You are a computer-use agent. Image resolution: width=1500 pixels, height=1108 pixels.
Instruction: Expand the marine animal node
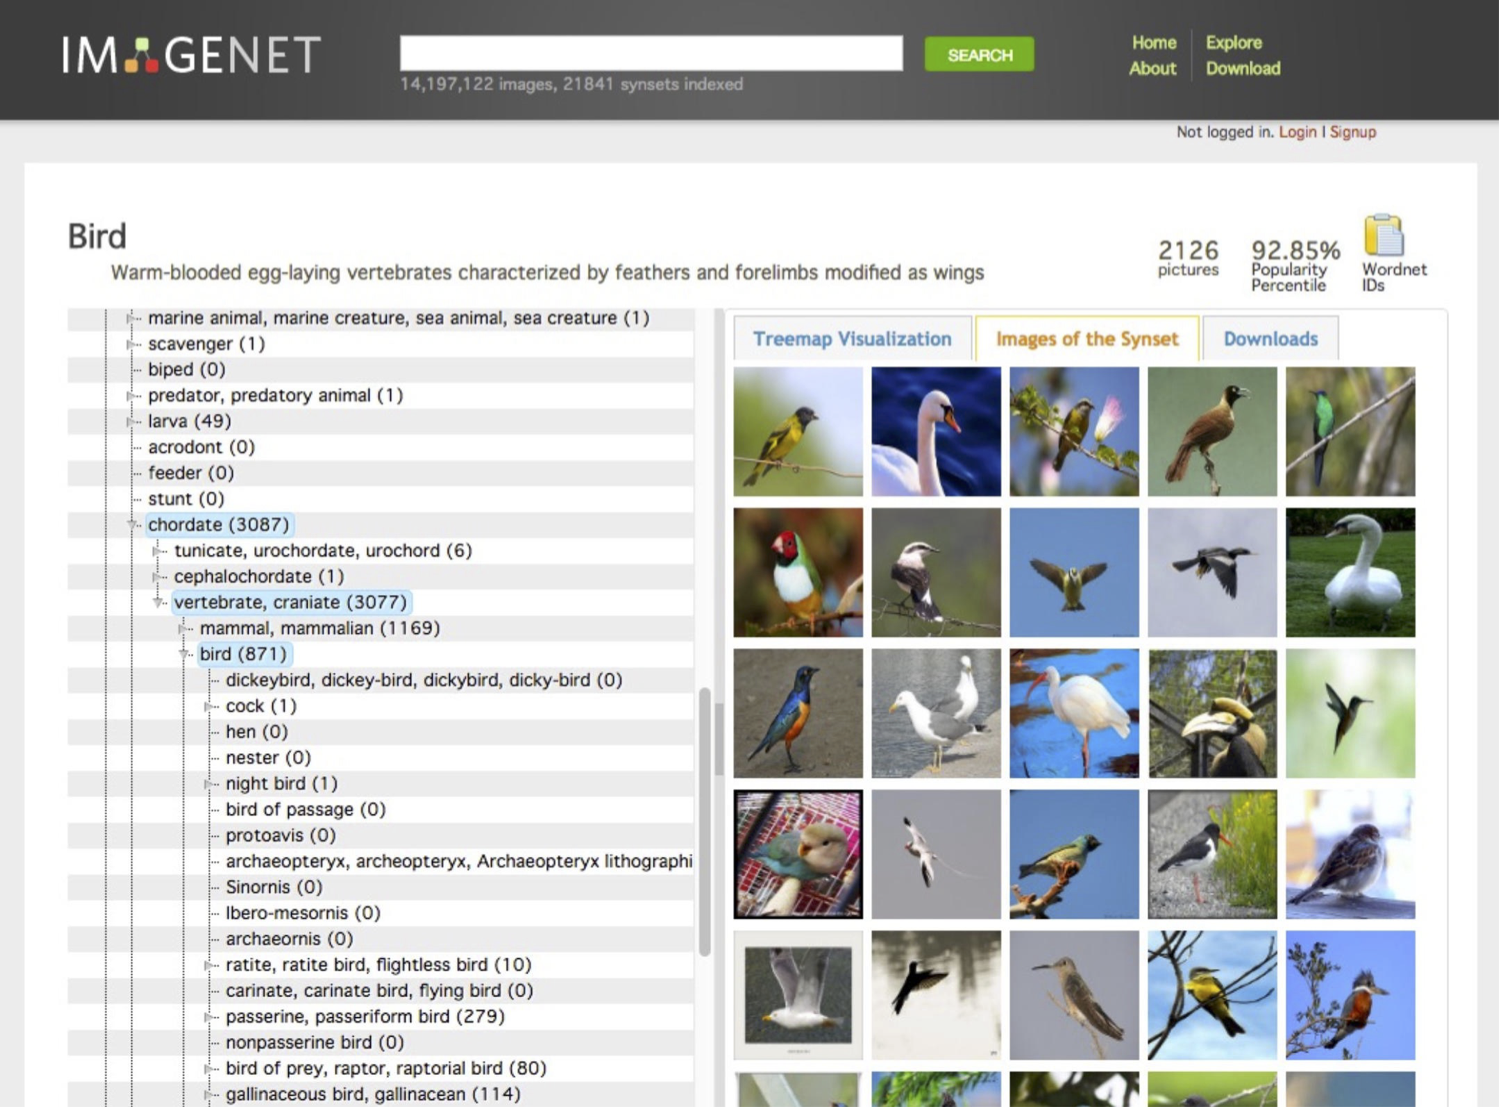coord(132,318)
